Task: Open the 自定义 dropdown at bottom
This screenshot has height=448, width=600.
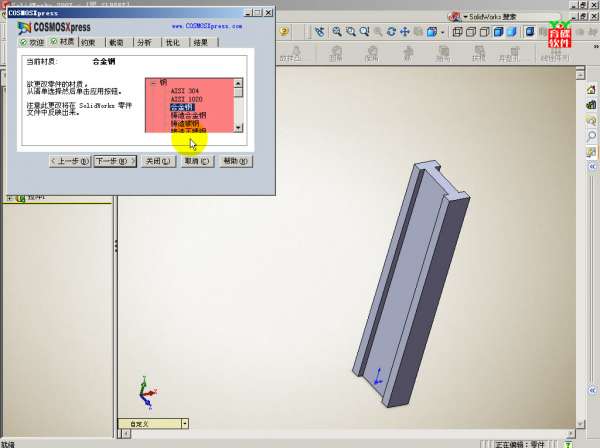Action: [x=185, y=424]
